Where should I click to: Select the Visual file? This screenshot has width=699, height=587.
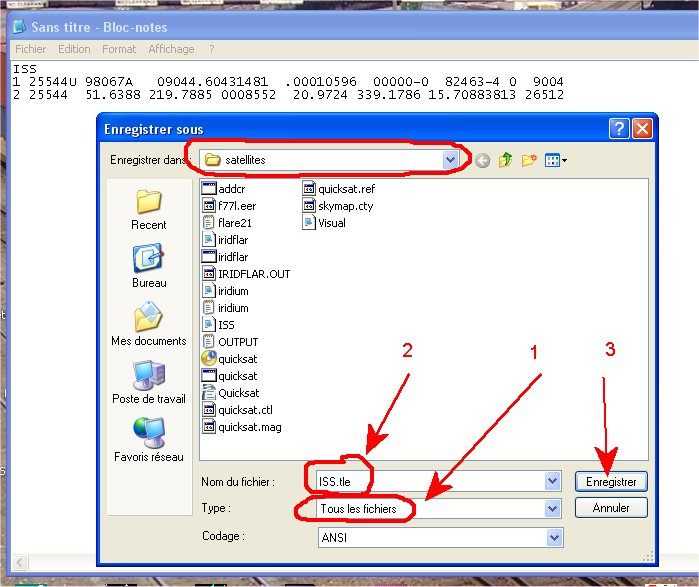pyautogui.click(x=324, y=222)
